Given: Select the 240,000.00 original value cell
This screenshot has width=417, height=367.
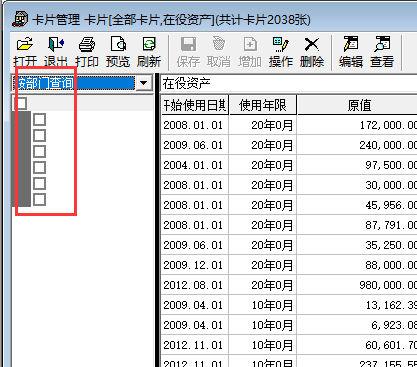Looking at the screenshot, I should click(357, 145).
